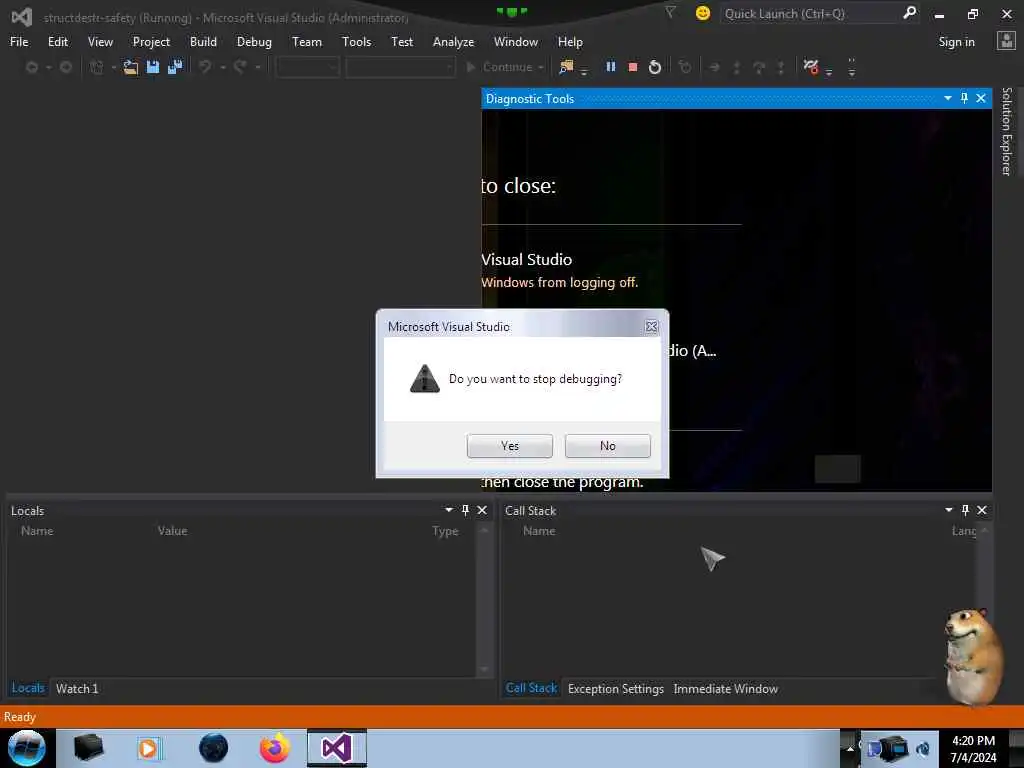Click Yes to stop debugging

(x=509, y=446)
